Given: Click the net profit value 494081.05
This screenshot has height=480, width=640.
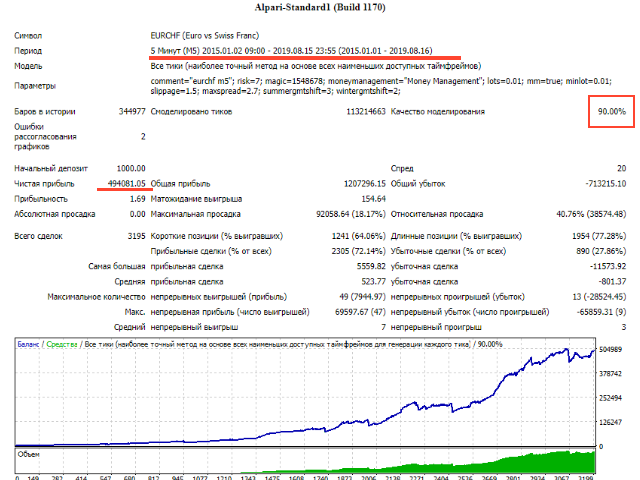Looking at the screenshot, I should click(127, 184).
